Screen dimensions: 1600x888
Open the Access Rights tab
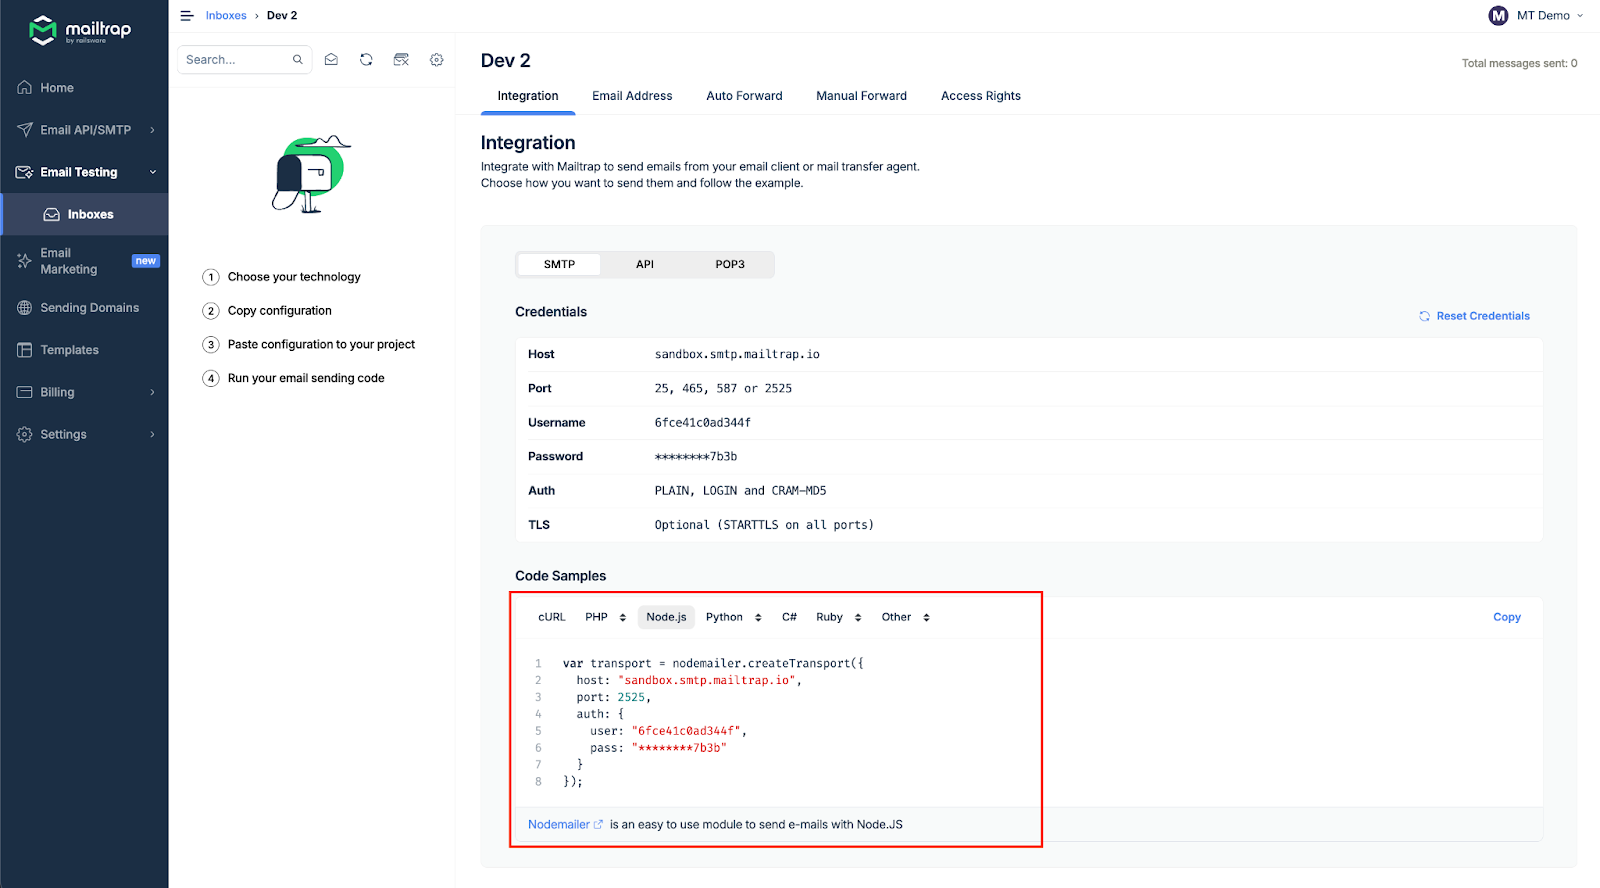[x=981, y=96]
